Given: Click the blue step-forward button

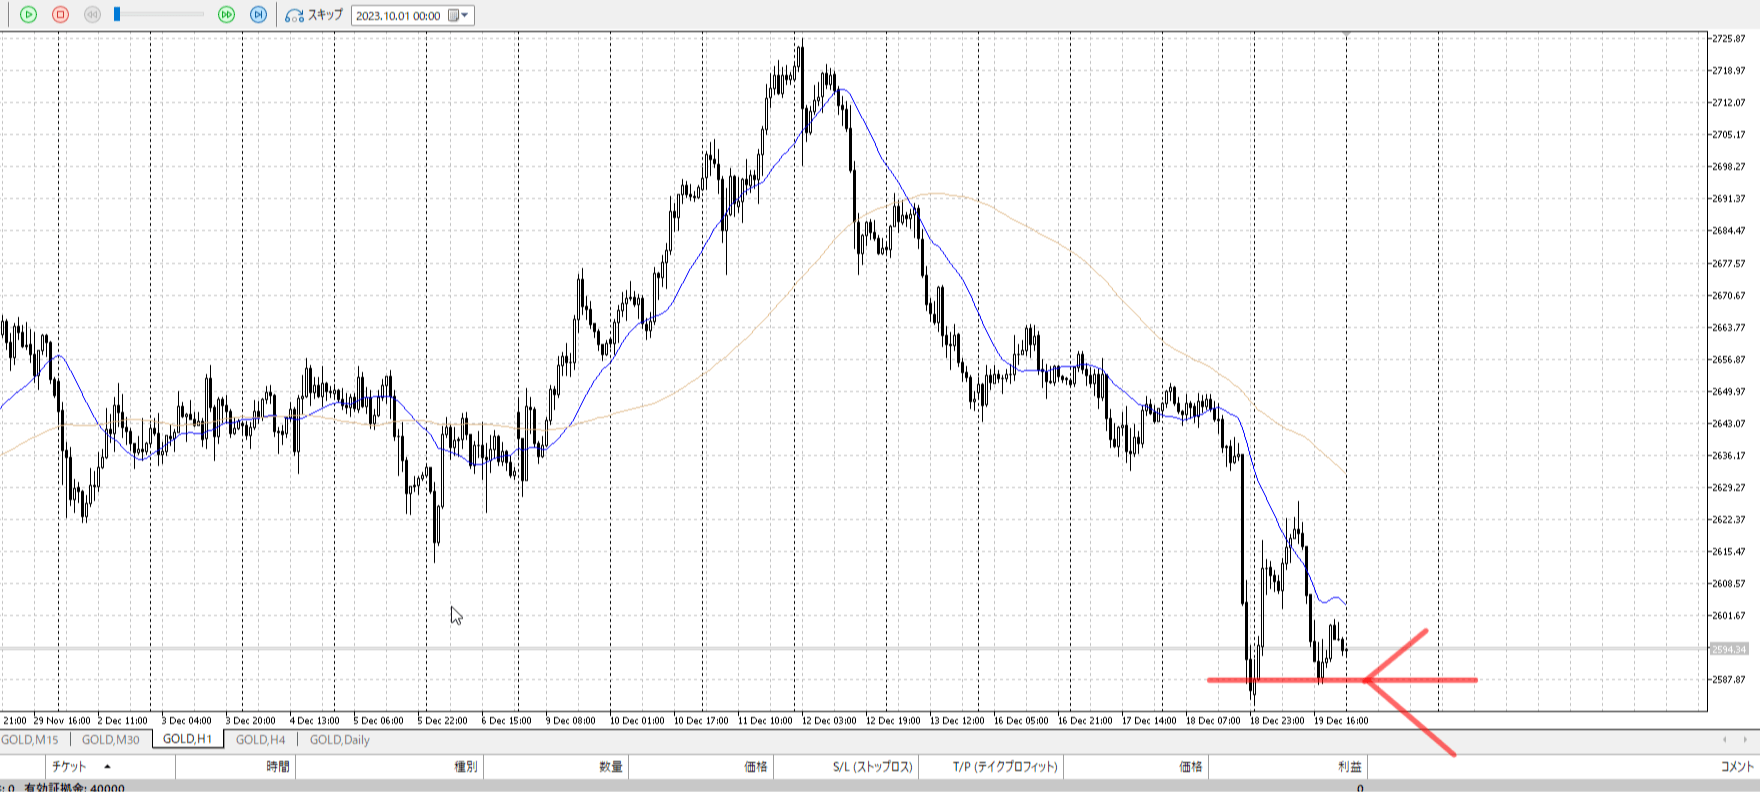Looking at the screenshot, I should (258, 15).
